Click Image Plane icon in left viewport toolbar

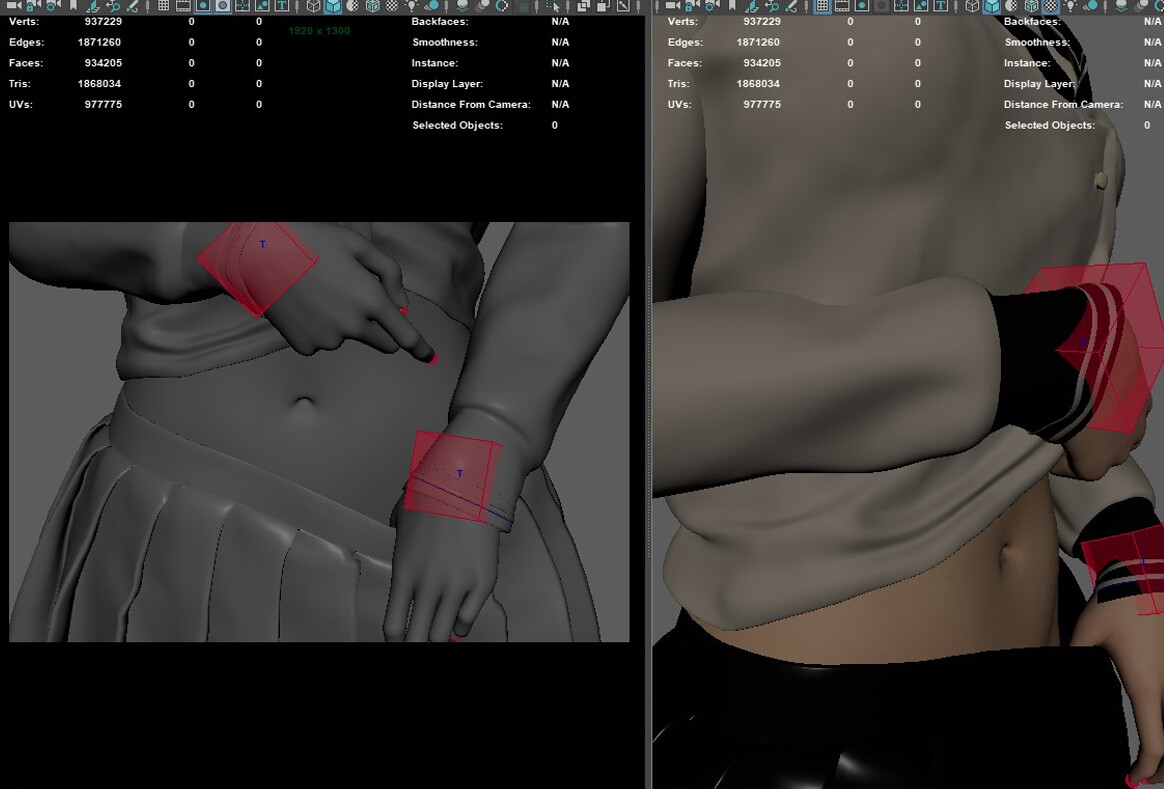point(92,6)
